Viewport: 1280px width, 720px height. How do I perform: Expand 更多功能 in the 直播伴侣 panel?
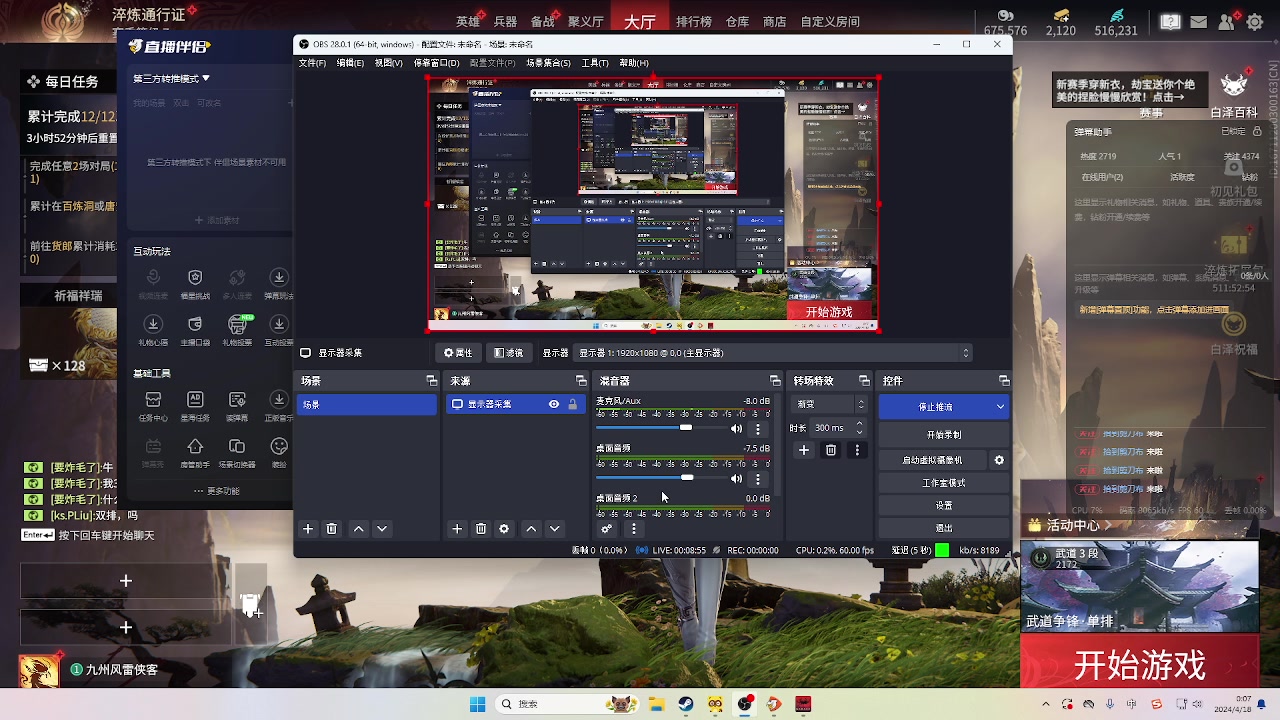(215, 491)
